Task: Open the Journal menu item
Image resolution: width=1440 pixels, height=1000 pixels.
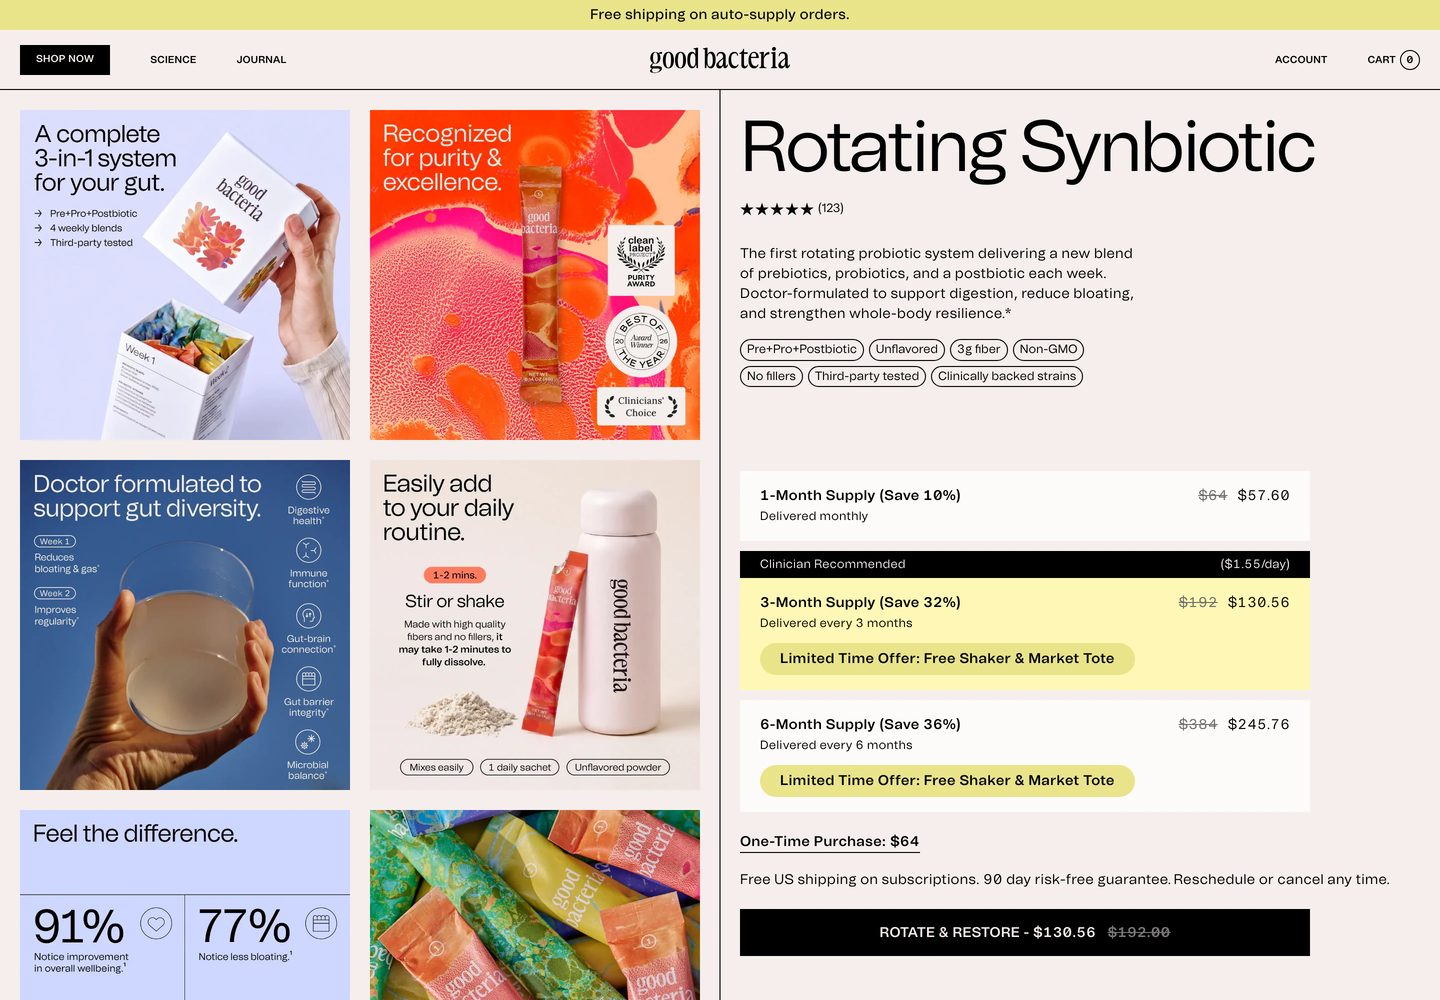Action: 261,60
